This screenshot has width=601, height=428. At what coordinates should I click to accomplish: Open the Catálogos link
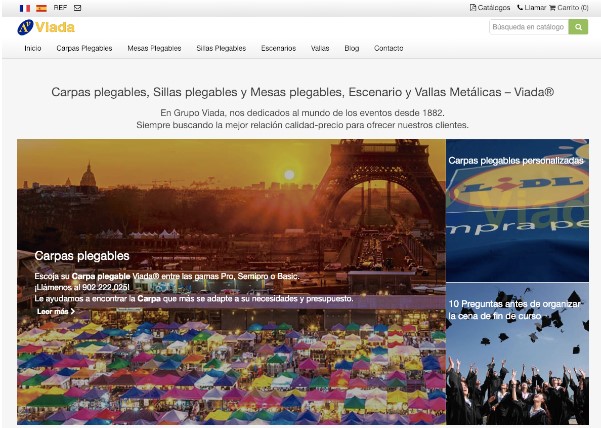490,7
